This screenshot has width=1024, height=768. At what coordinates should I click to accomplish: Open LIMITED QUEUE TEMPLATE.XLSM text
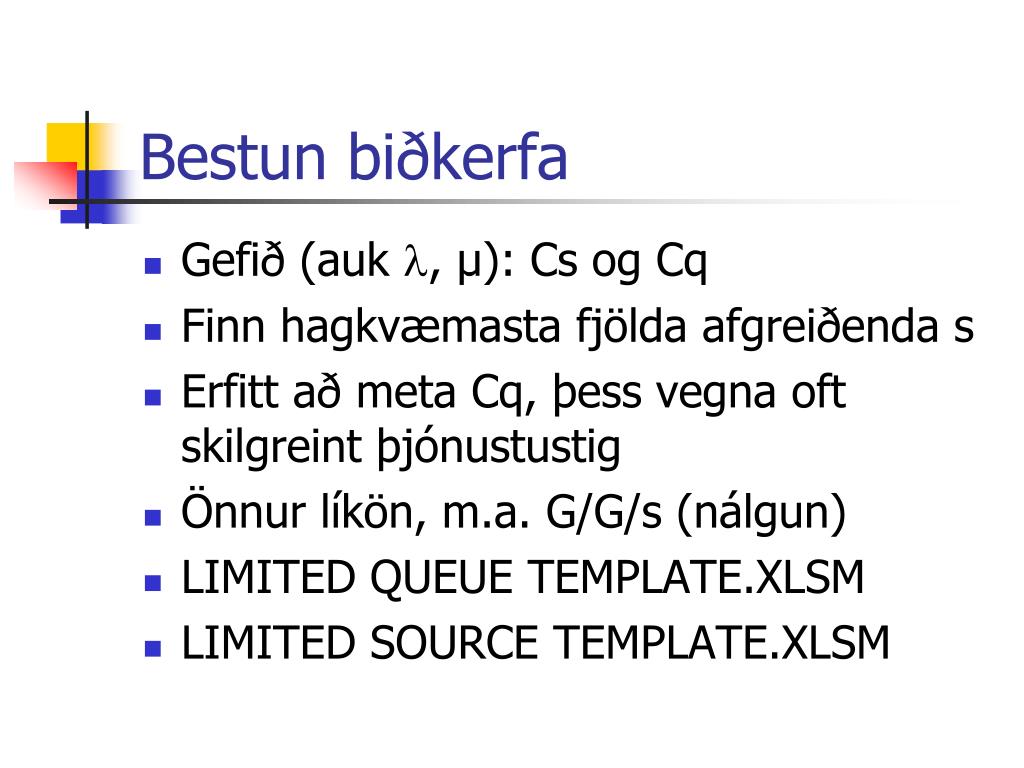(x=522, y=579)
